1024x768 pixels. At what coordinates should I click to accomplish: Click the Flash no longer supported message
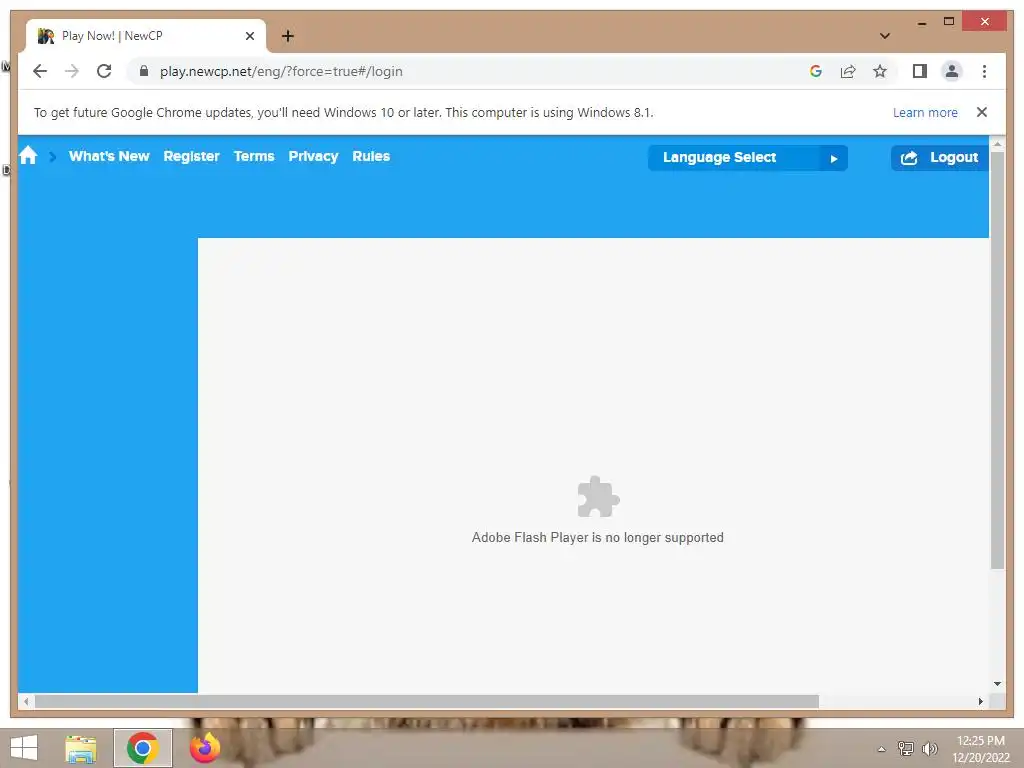598,537
